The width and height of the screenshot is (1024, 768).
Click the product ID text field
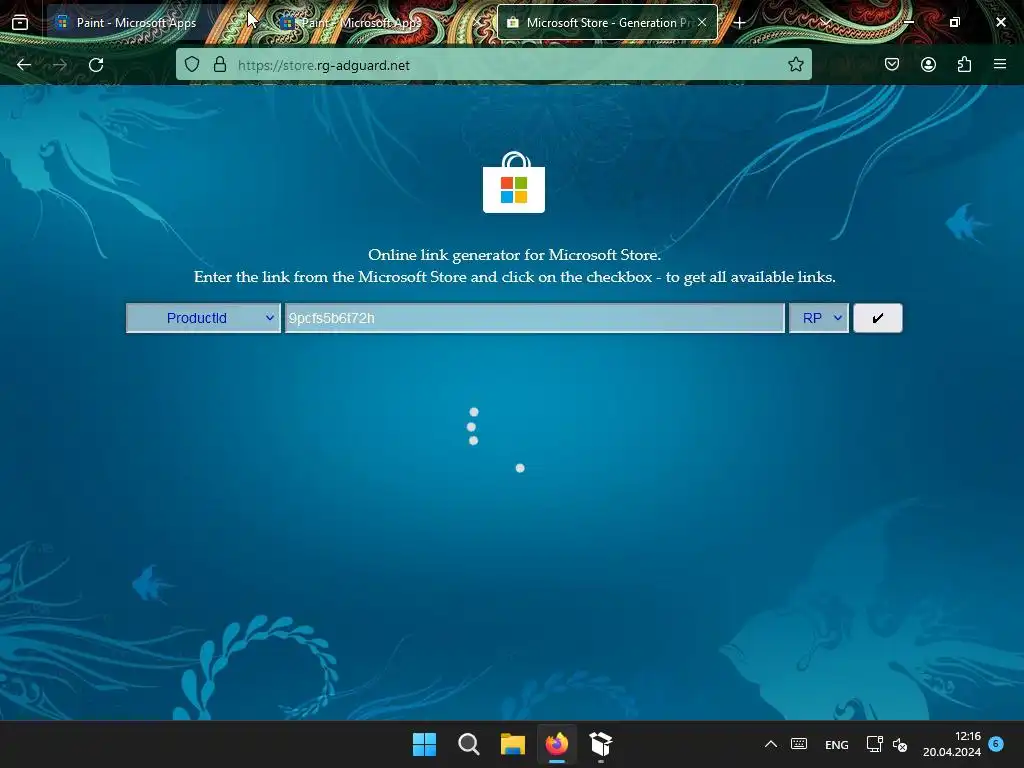(534, 318)
